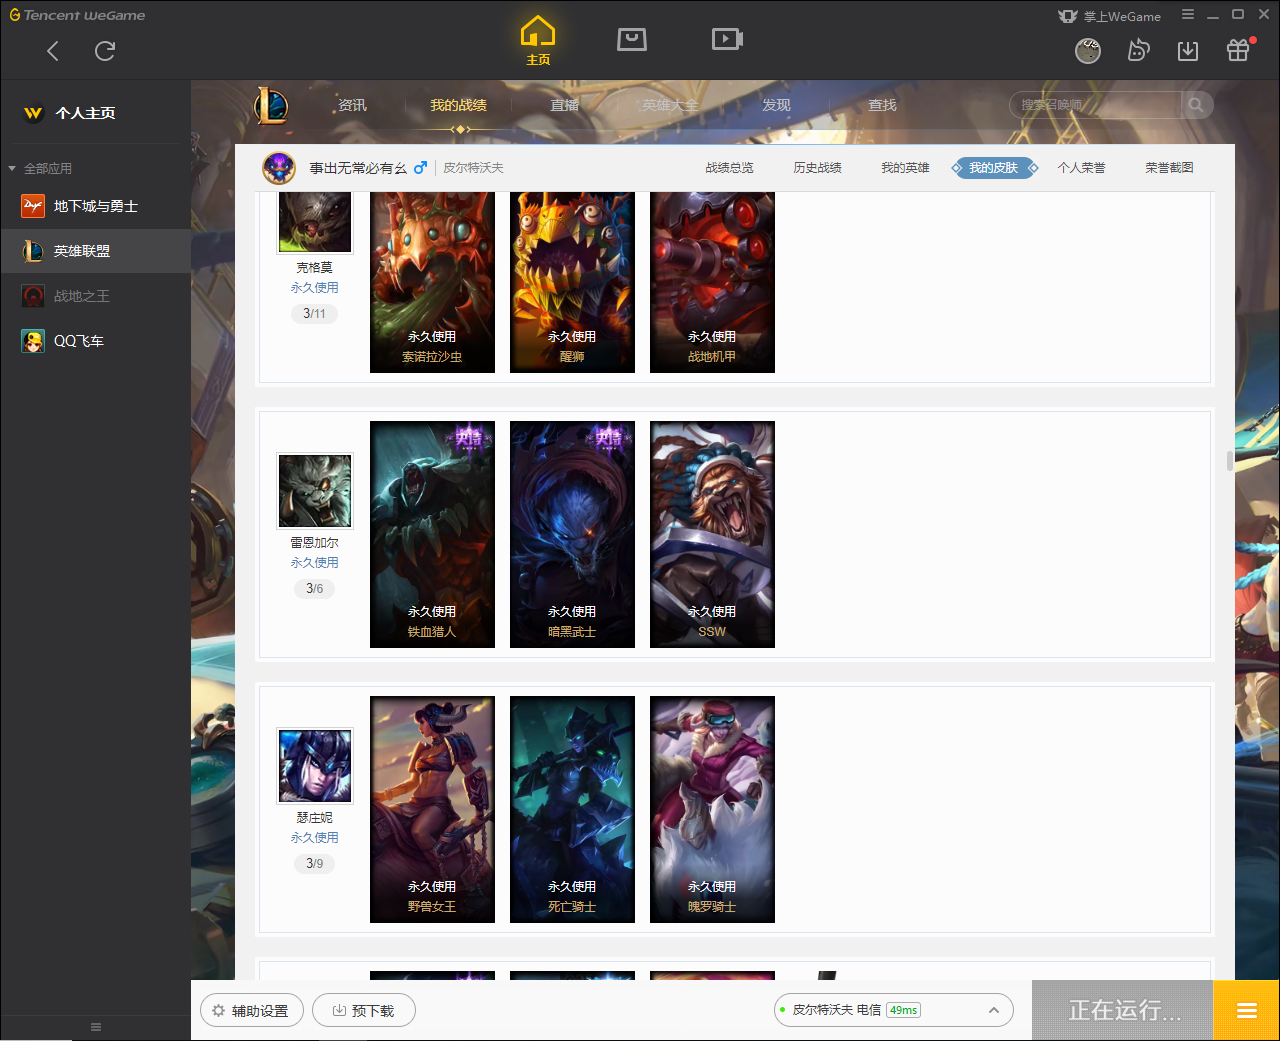Image resolution: width=1280 pixels, height=1041 pixels.
Task: Select 战地之王 in sidebar
Action: (96, 296)
